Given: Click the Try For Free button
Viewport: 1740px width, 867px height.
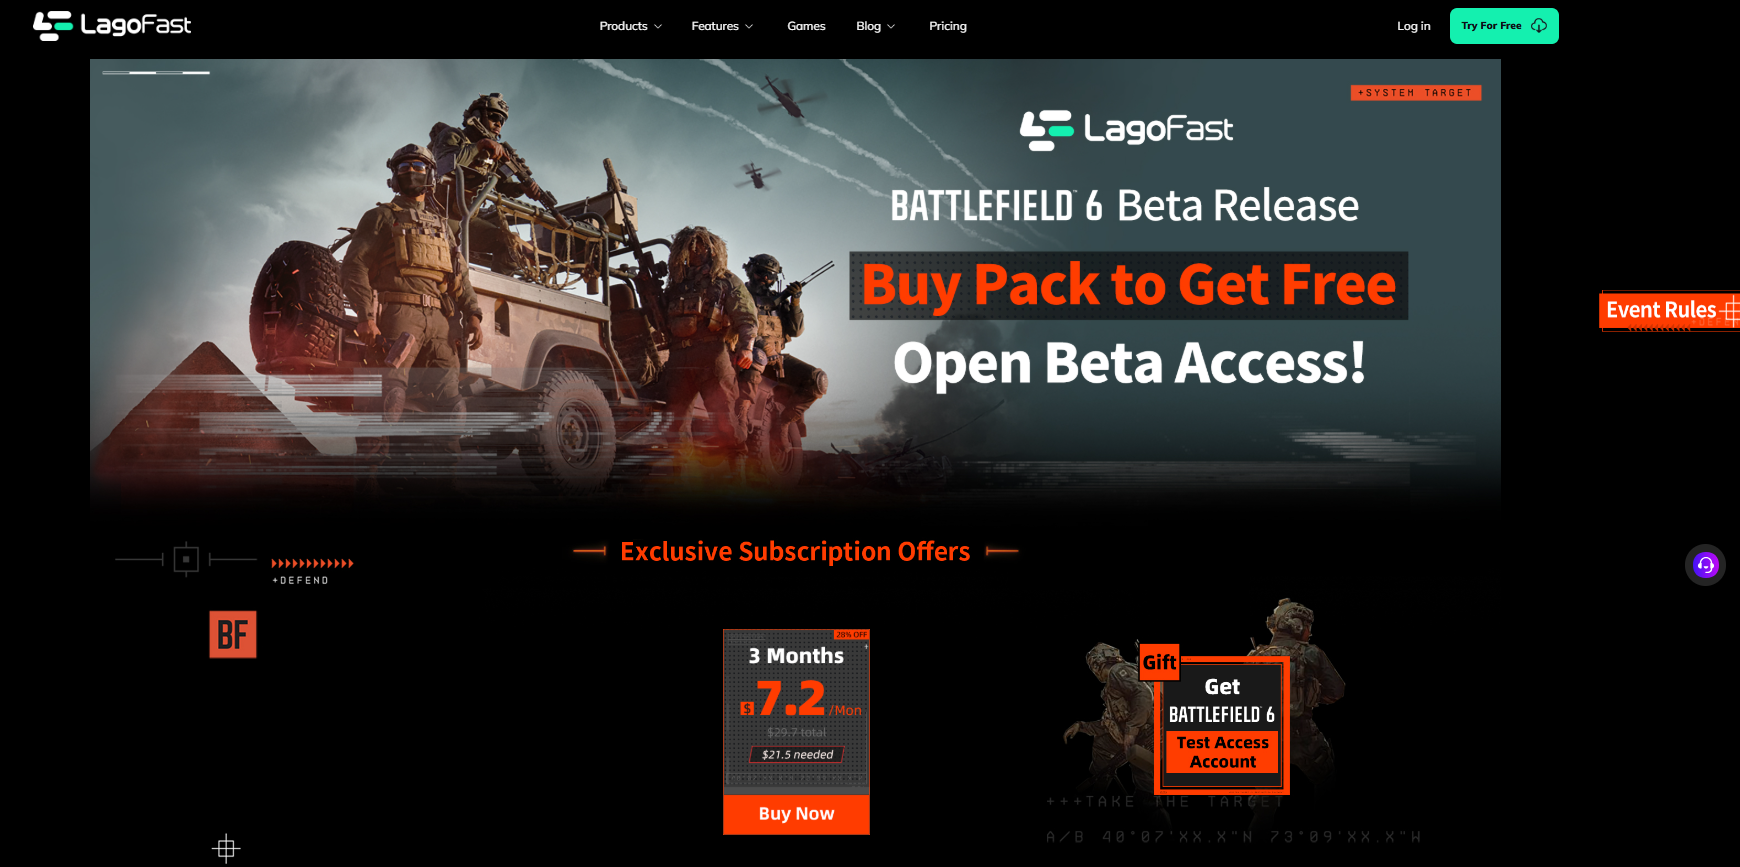Looking at the screenshot, I should click(1504, 26).
